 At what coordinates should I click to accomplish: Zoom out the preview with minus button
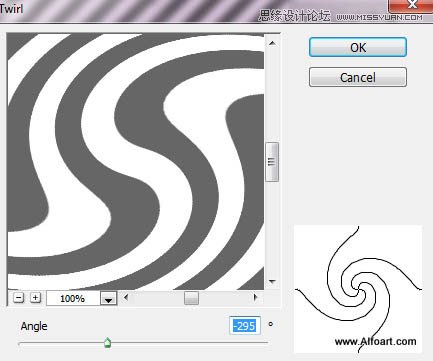tap(19, 297)
